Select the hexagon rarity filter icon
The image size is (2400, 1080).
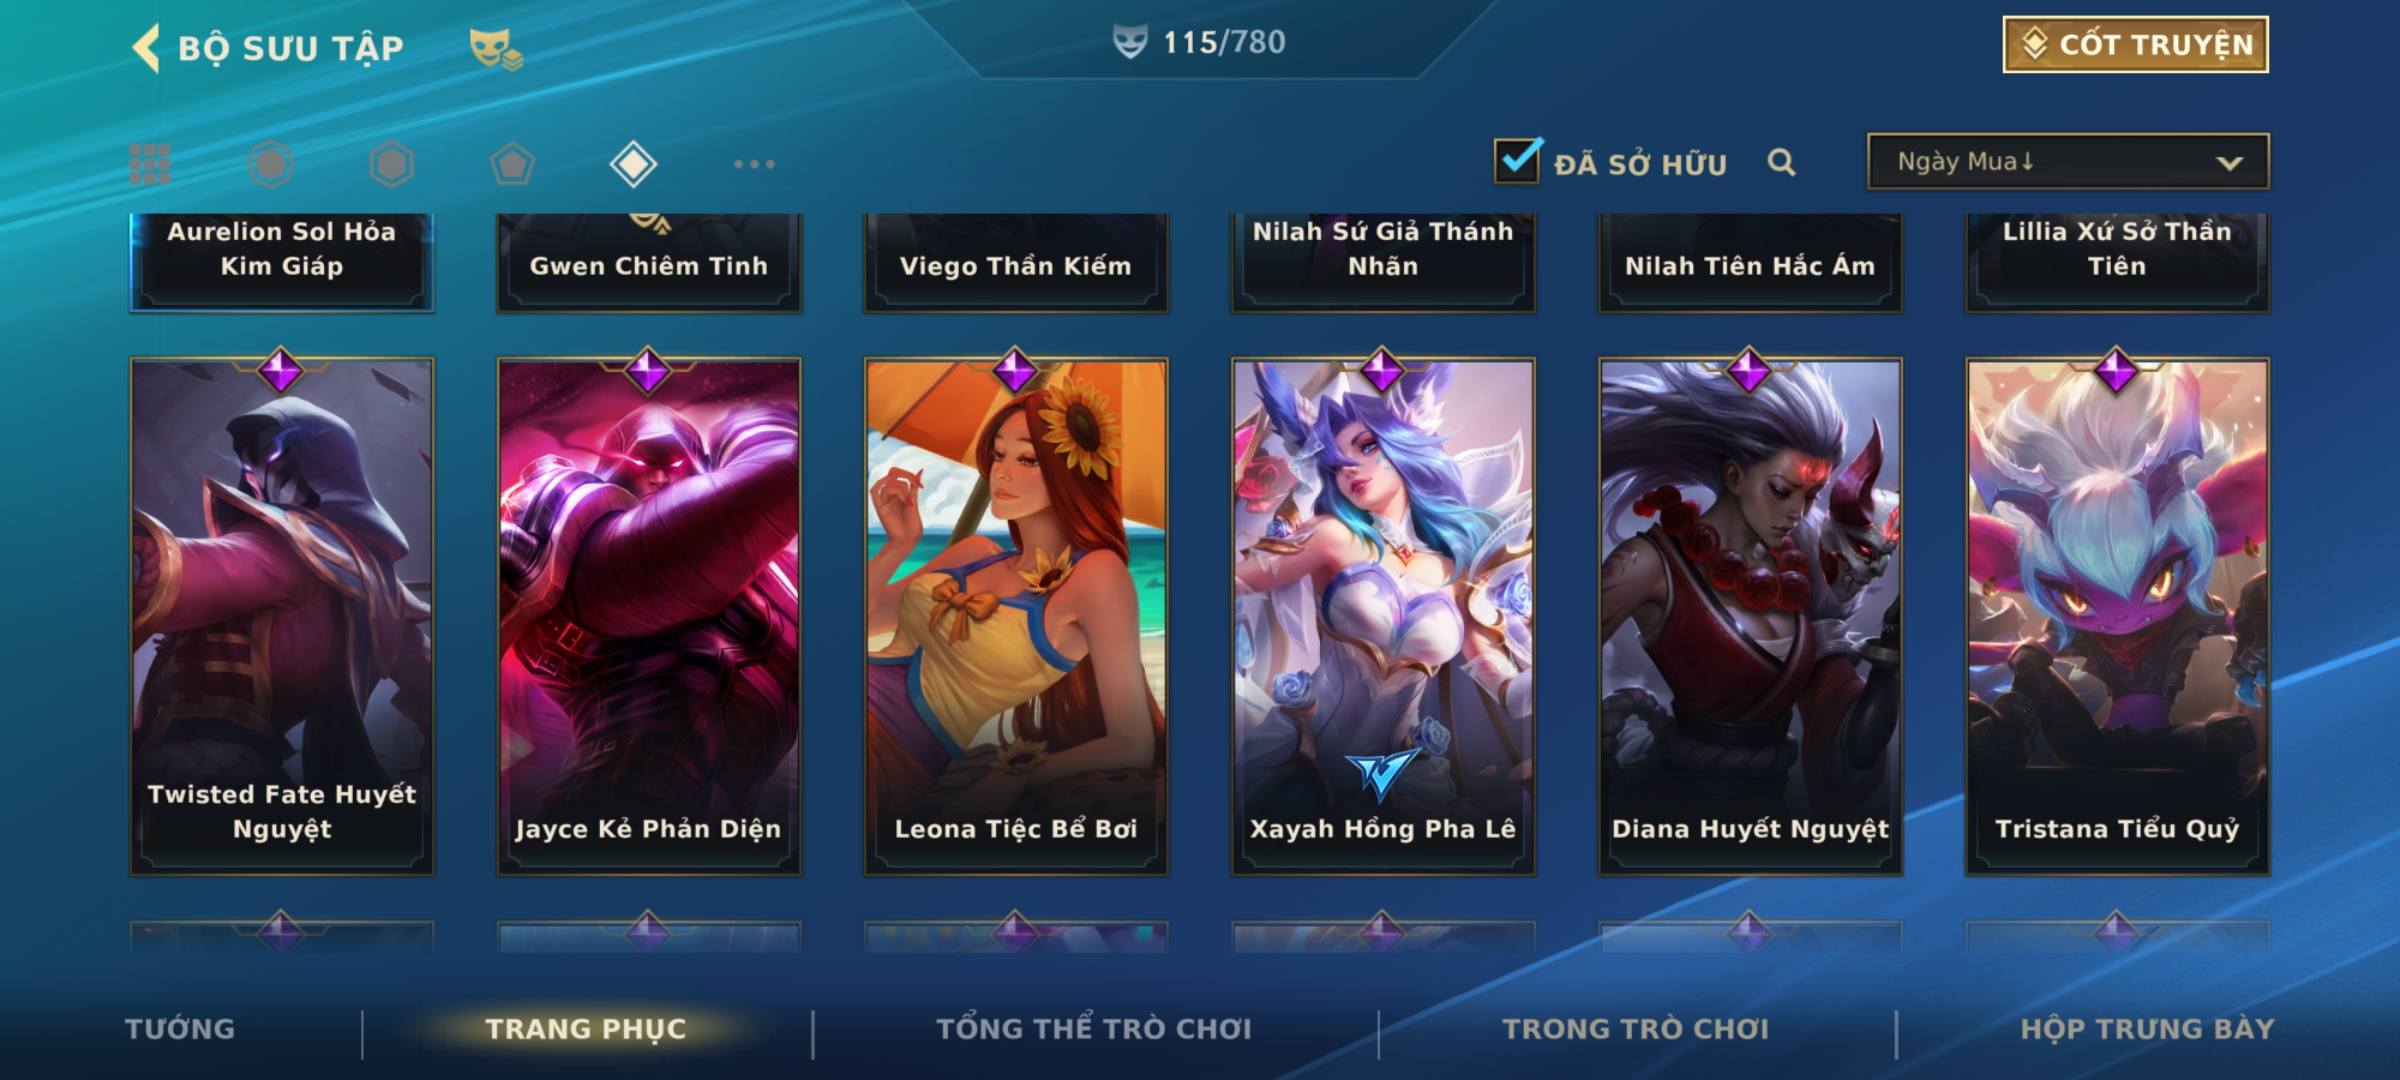pyautogui.click(x=391, y=164)
